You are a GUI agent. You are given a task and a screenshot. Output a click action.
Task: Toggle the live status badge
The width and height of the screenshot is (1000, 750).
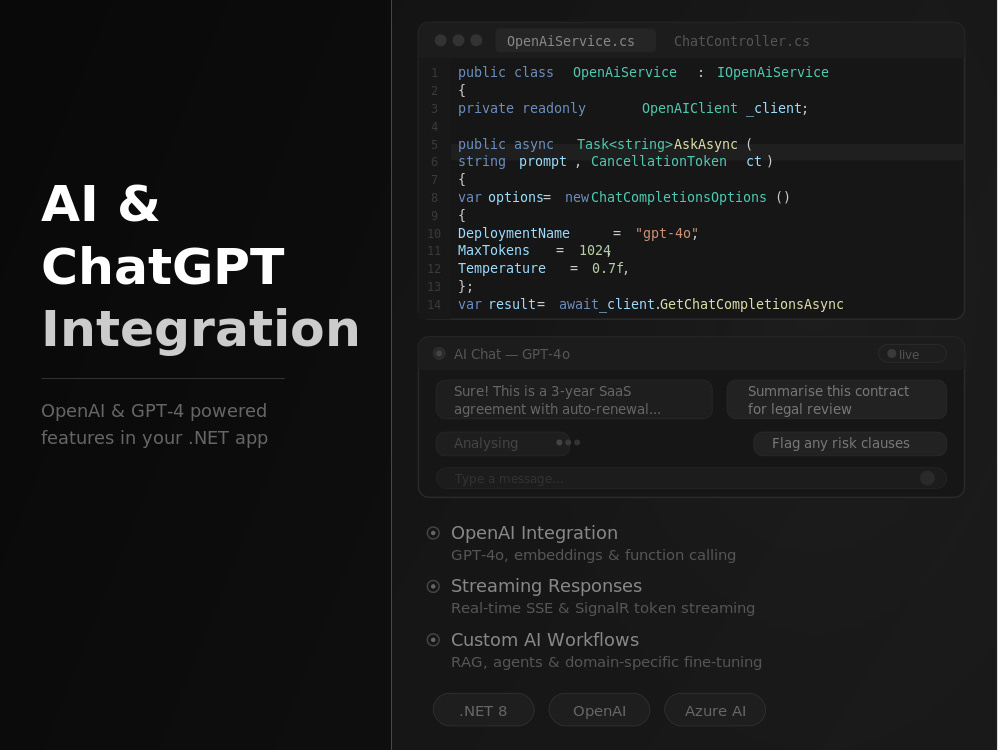coord(912,354)
